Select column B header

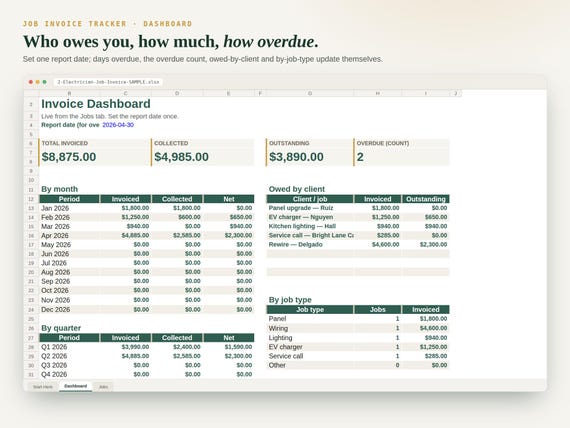point(69,93)
